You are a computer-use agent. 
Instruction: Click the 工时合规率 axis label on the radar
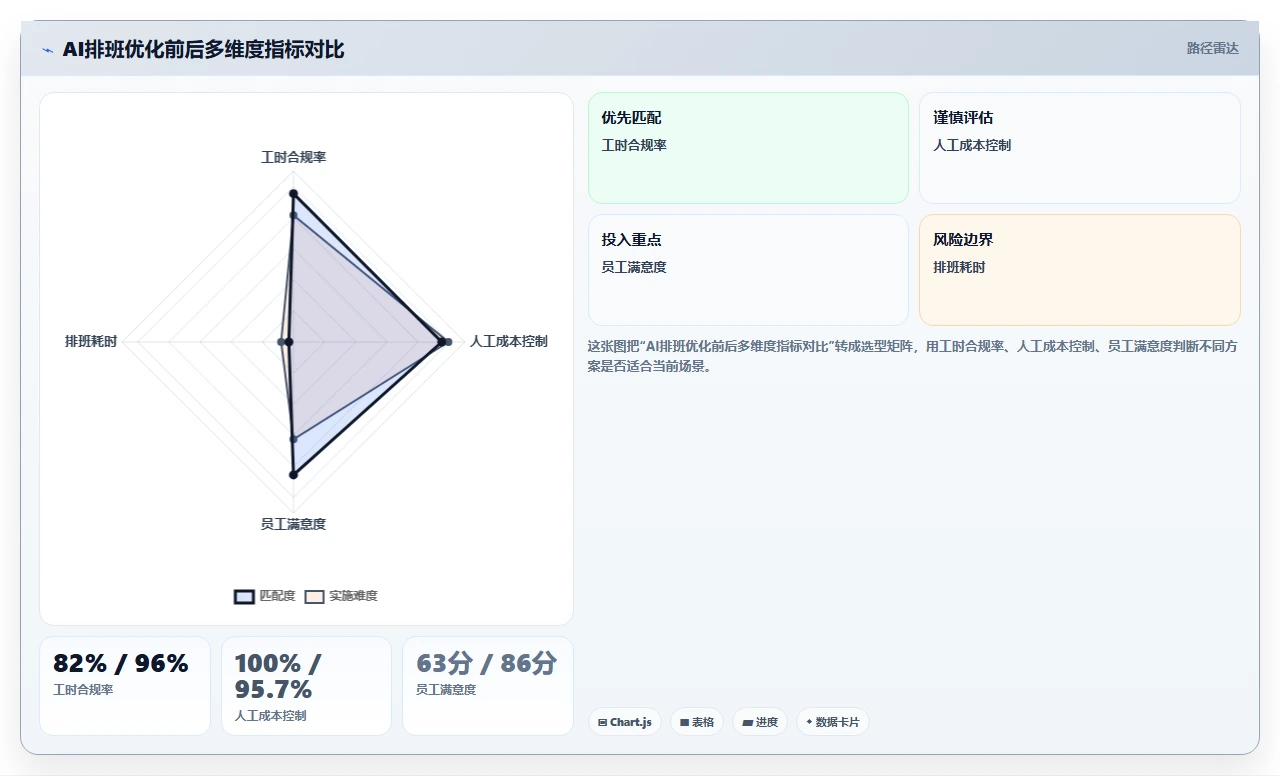(x=293, y=157)
